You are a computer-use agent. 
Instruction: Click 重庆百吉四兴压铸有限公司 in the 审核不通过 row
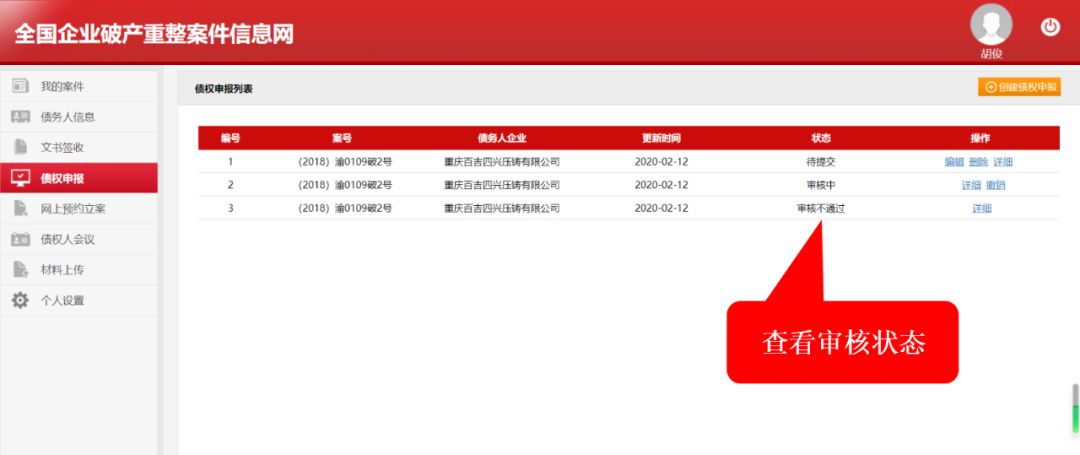point(501,209)
